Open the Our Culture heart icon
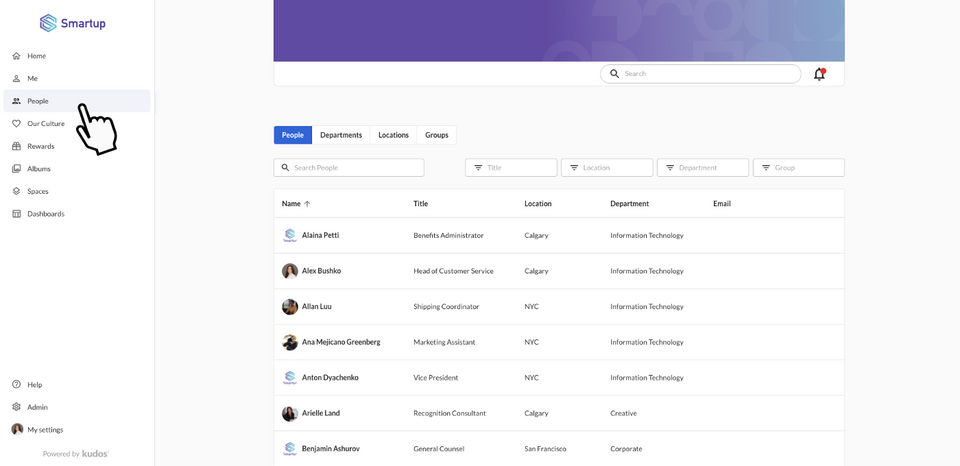 coord(17,124)
